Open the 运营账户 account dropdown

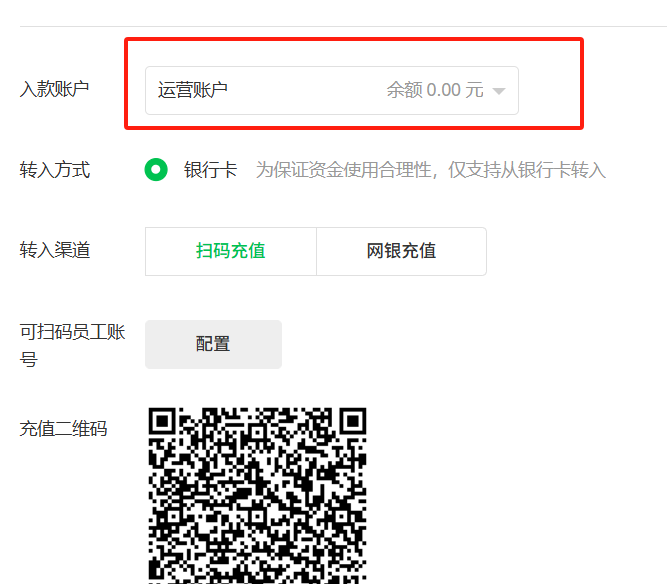coord(332,90)
